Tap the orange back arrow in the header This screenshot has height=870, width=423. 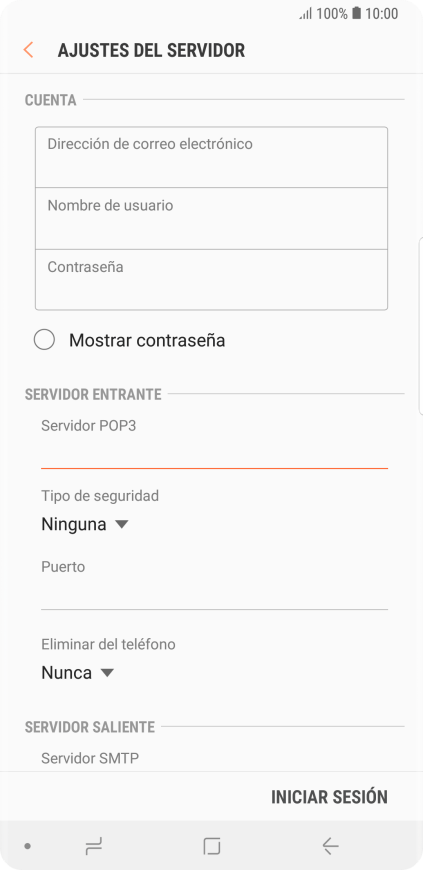coord(28,50)
